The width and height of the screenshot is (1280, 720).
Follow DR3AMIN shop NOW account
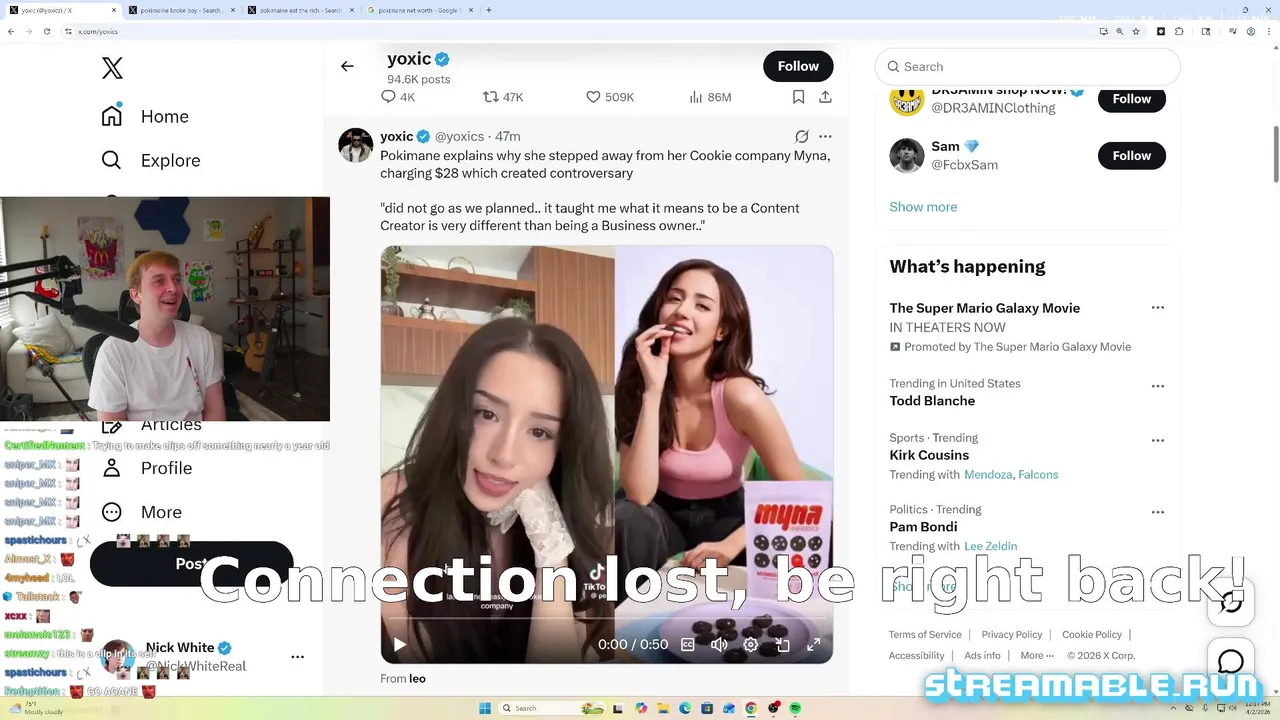point(1132,99)
